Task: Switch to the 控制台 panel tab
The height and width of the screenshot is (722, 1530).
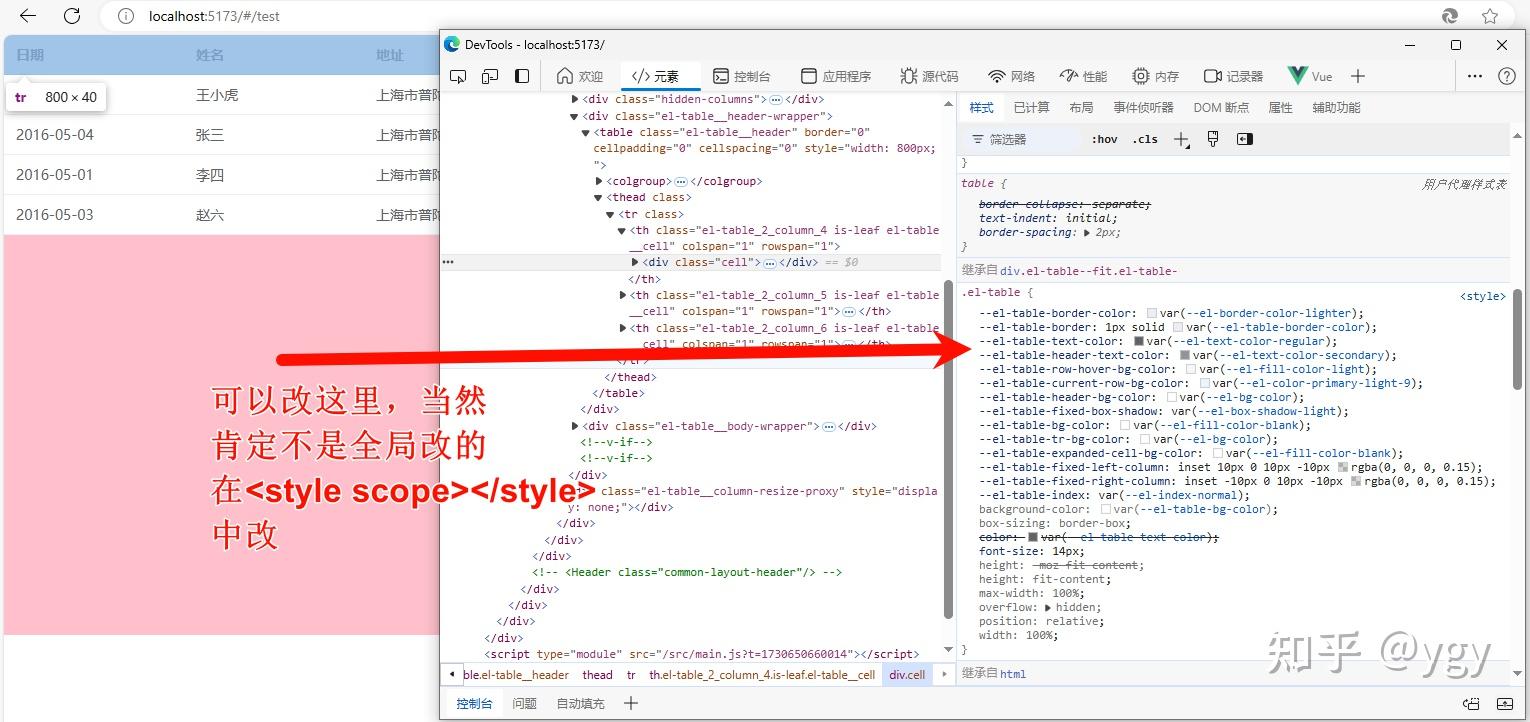Action: click(741, 76)
